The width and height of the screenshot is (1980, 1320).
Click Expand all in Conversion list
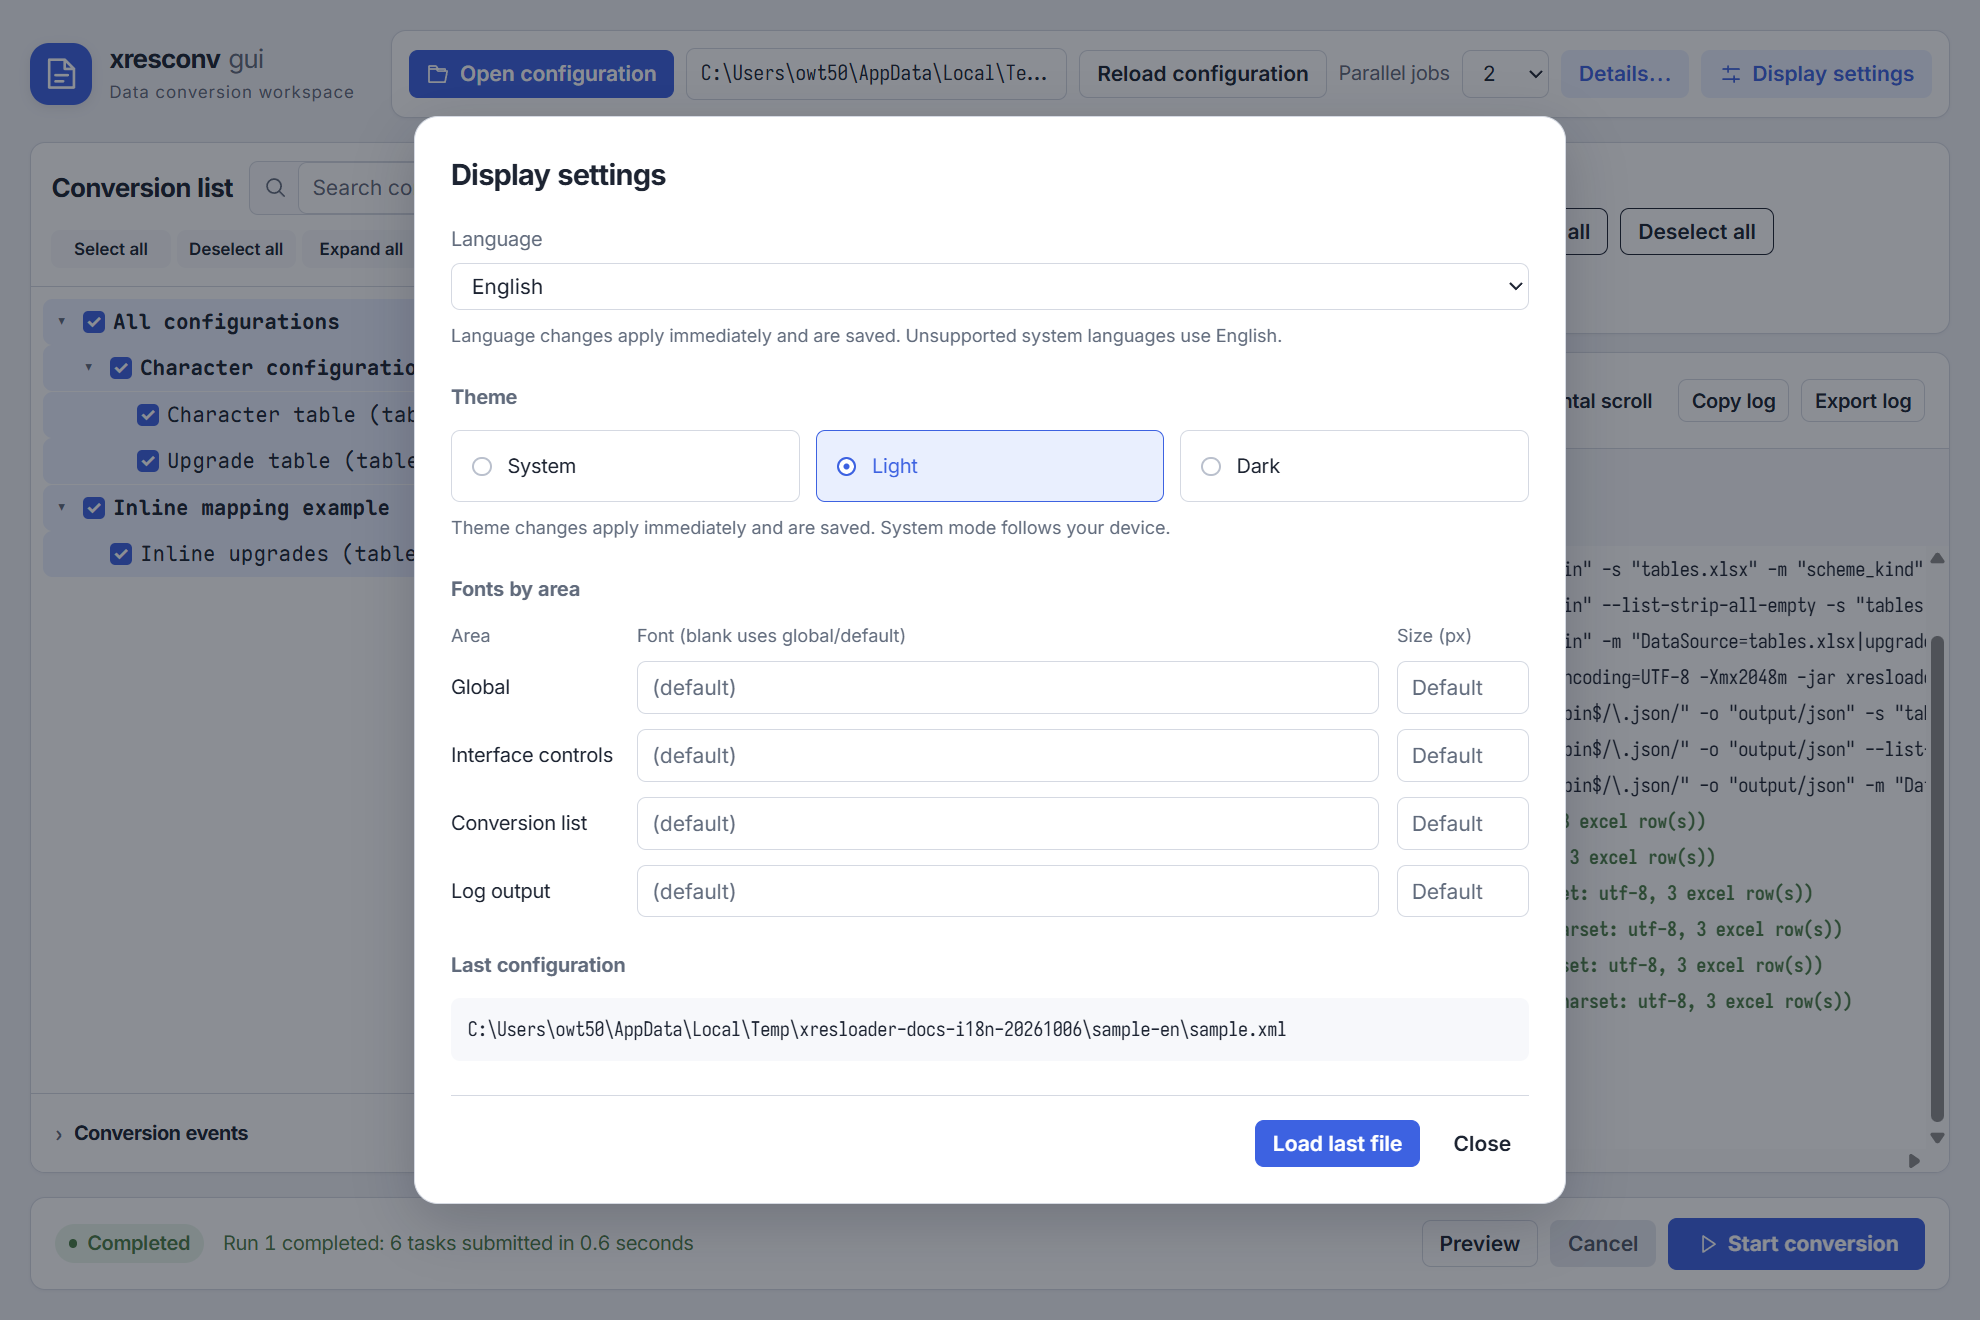pyautogui.click(x=361, y=249)
